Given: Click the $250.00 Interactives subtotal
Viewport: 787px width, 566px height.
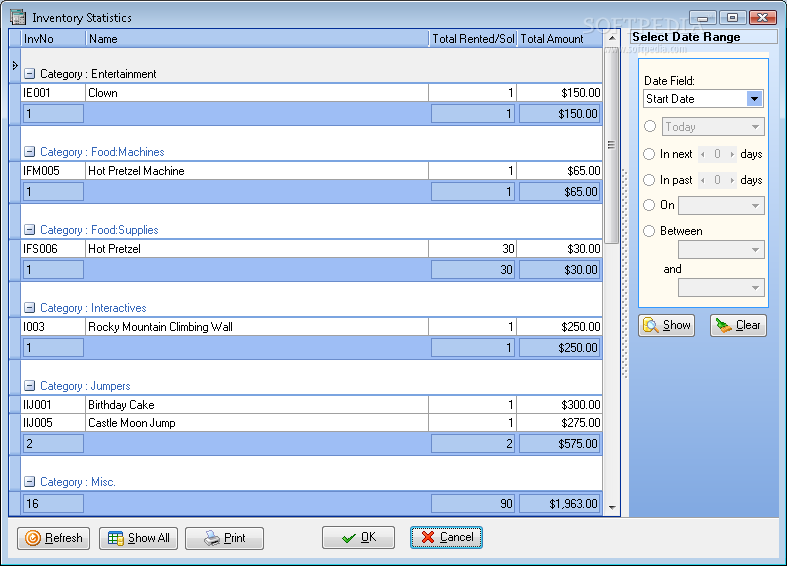Looking at the screenshot, I should click(x=560, y=348).
